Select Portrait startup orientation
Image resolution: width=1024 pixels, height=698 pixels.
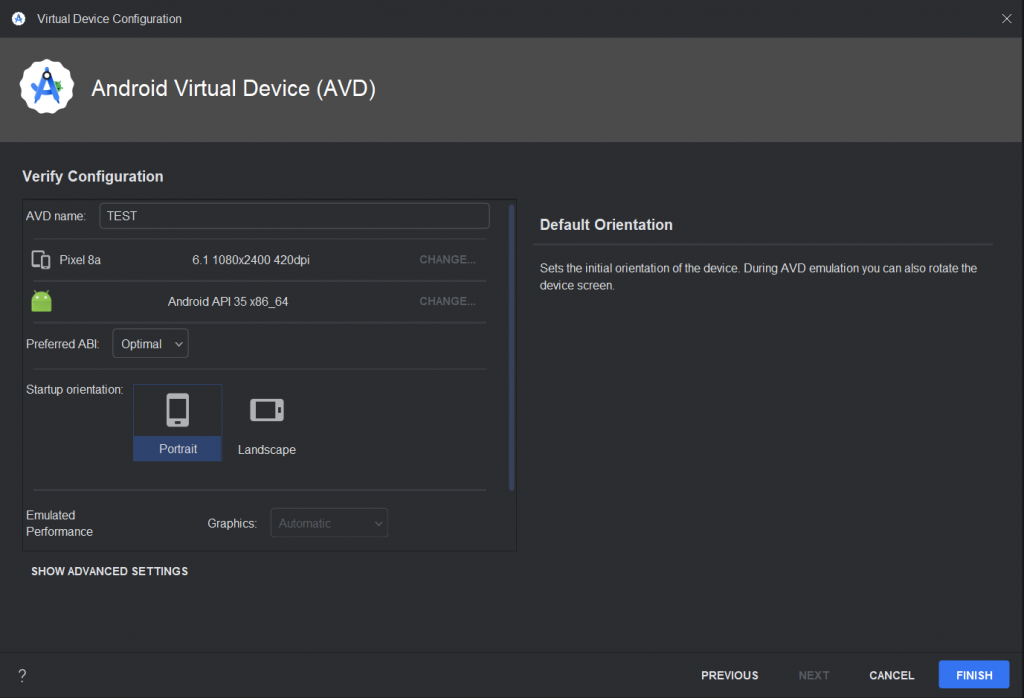tap(178, 422)
